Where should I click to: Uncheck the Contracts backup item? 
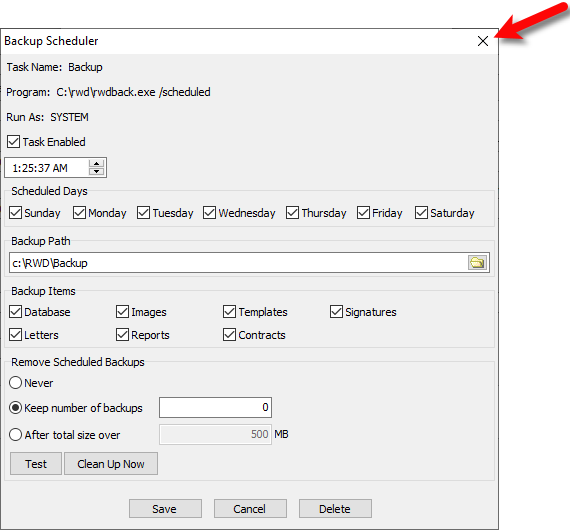click(229, 334)
